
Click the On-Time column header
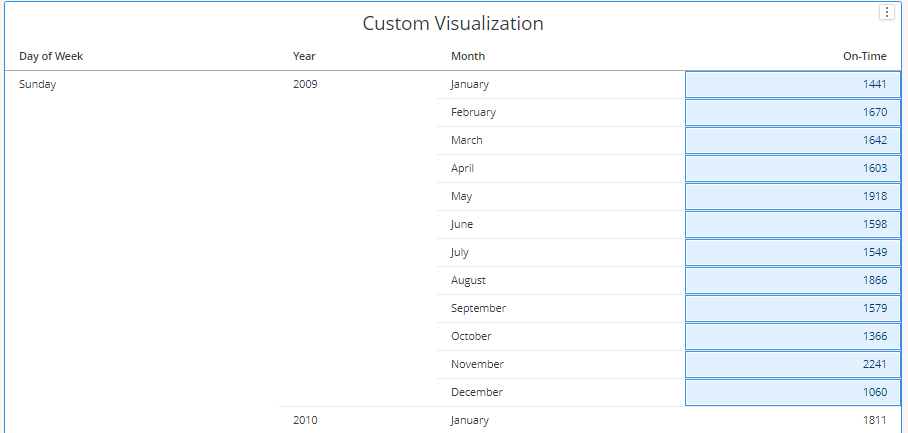coord(864,56)
